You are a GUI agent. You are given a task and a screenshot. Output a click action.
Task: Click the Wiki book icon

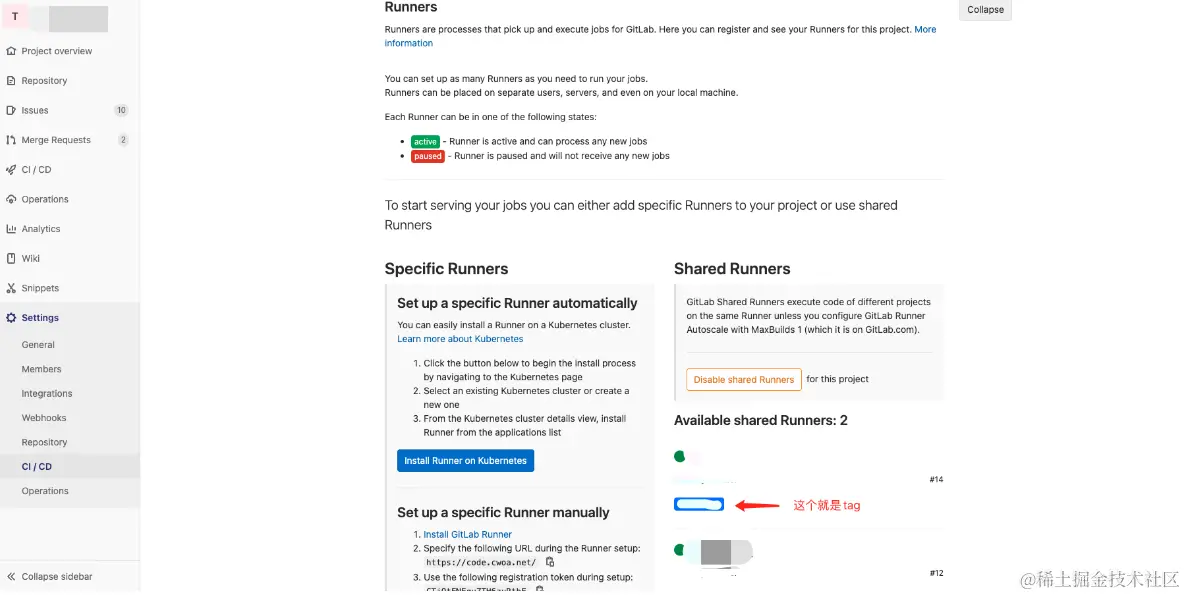11,258
